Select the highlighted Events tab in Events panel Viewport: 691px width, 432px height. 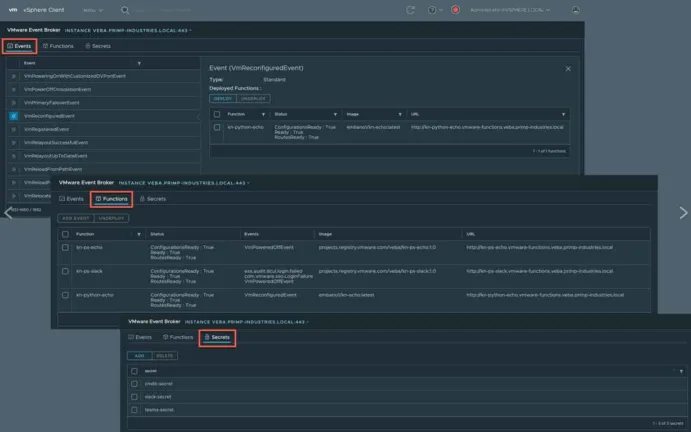point(19,46)
